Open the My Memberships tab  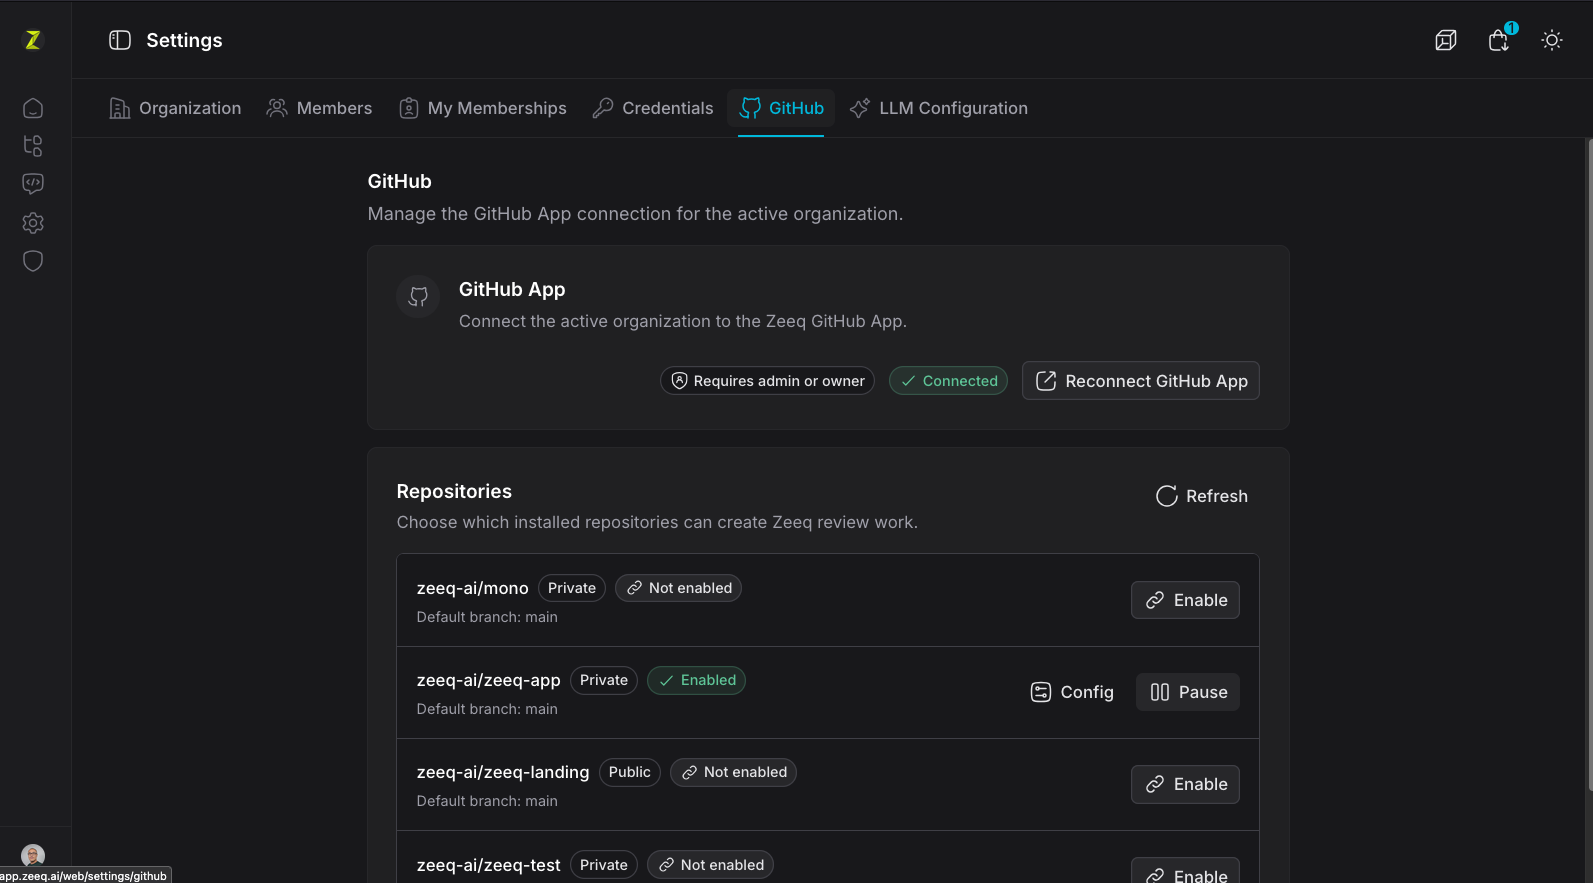(483, 108)
